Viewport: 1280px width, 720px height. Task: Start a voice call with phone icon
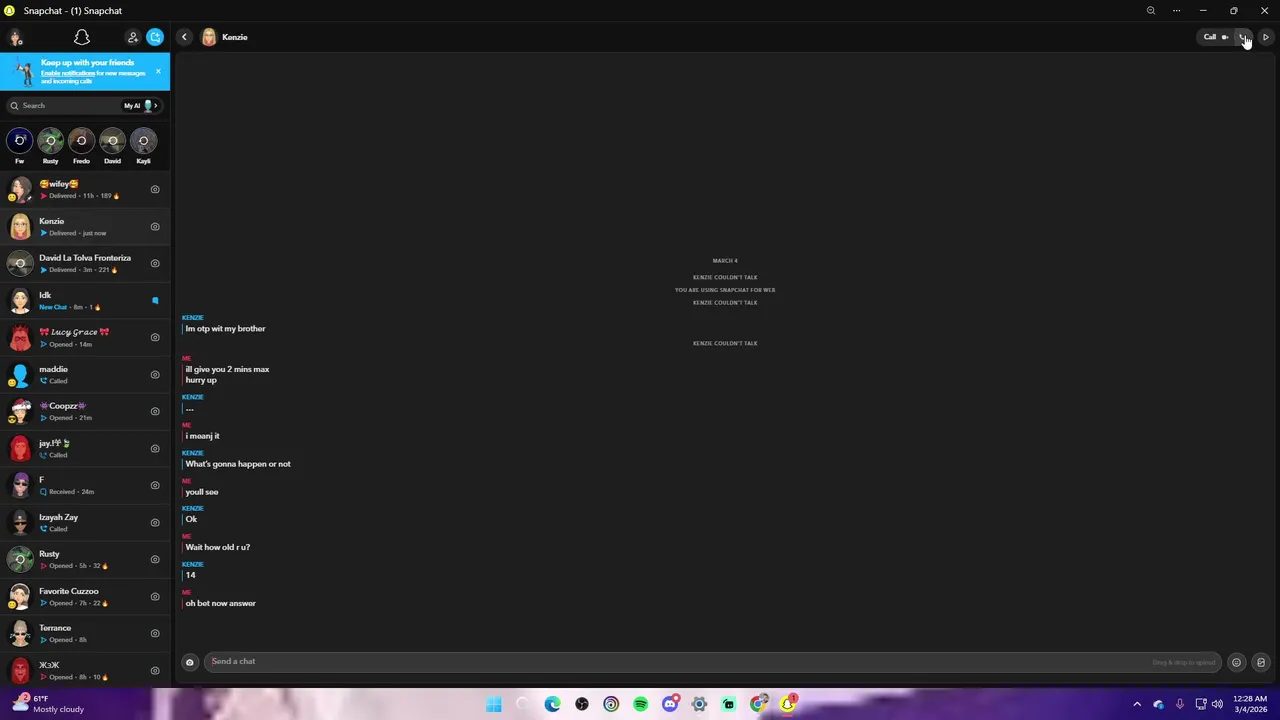pyautogui.click(x=1244, y=37)
